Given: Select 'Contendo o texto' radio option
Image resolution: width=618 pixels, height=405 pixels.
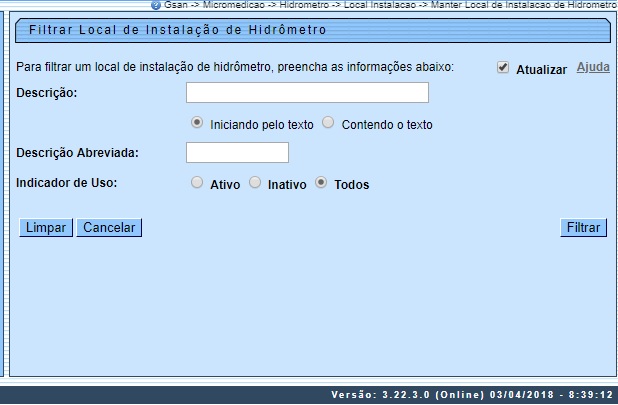Looking at the screenshot, I should [328, 123].
